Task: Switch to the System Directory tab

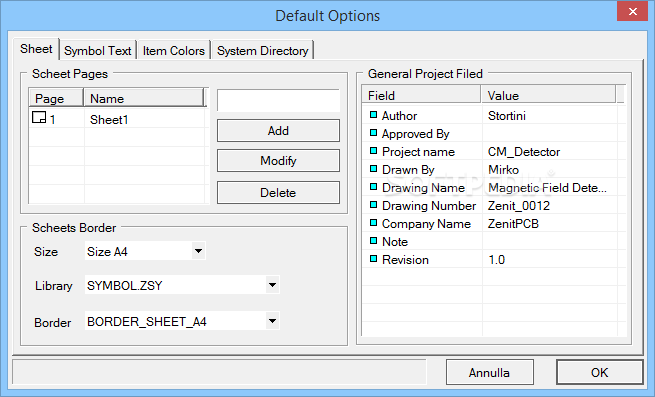Action: (263, 51)
